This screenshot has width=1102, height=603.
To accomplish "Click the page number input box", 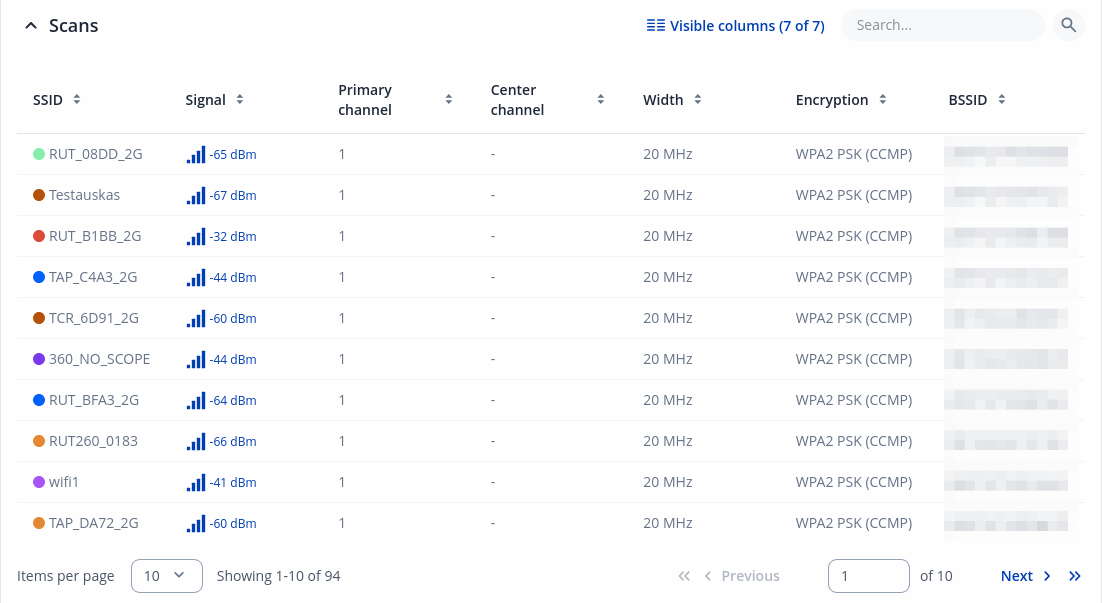I will 868,576.
